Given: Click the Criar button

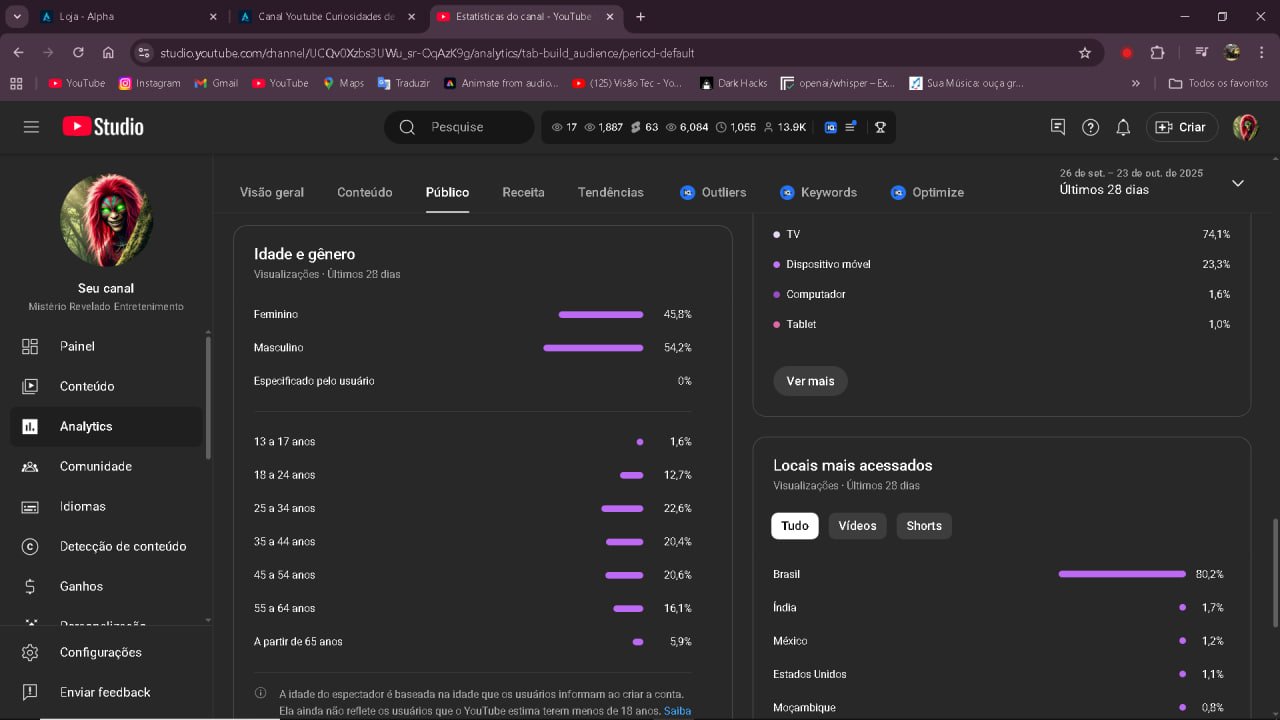Looking at the screenshot, I should pos(1182,127).
